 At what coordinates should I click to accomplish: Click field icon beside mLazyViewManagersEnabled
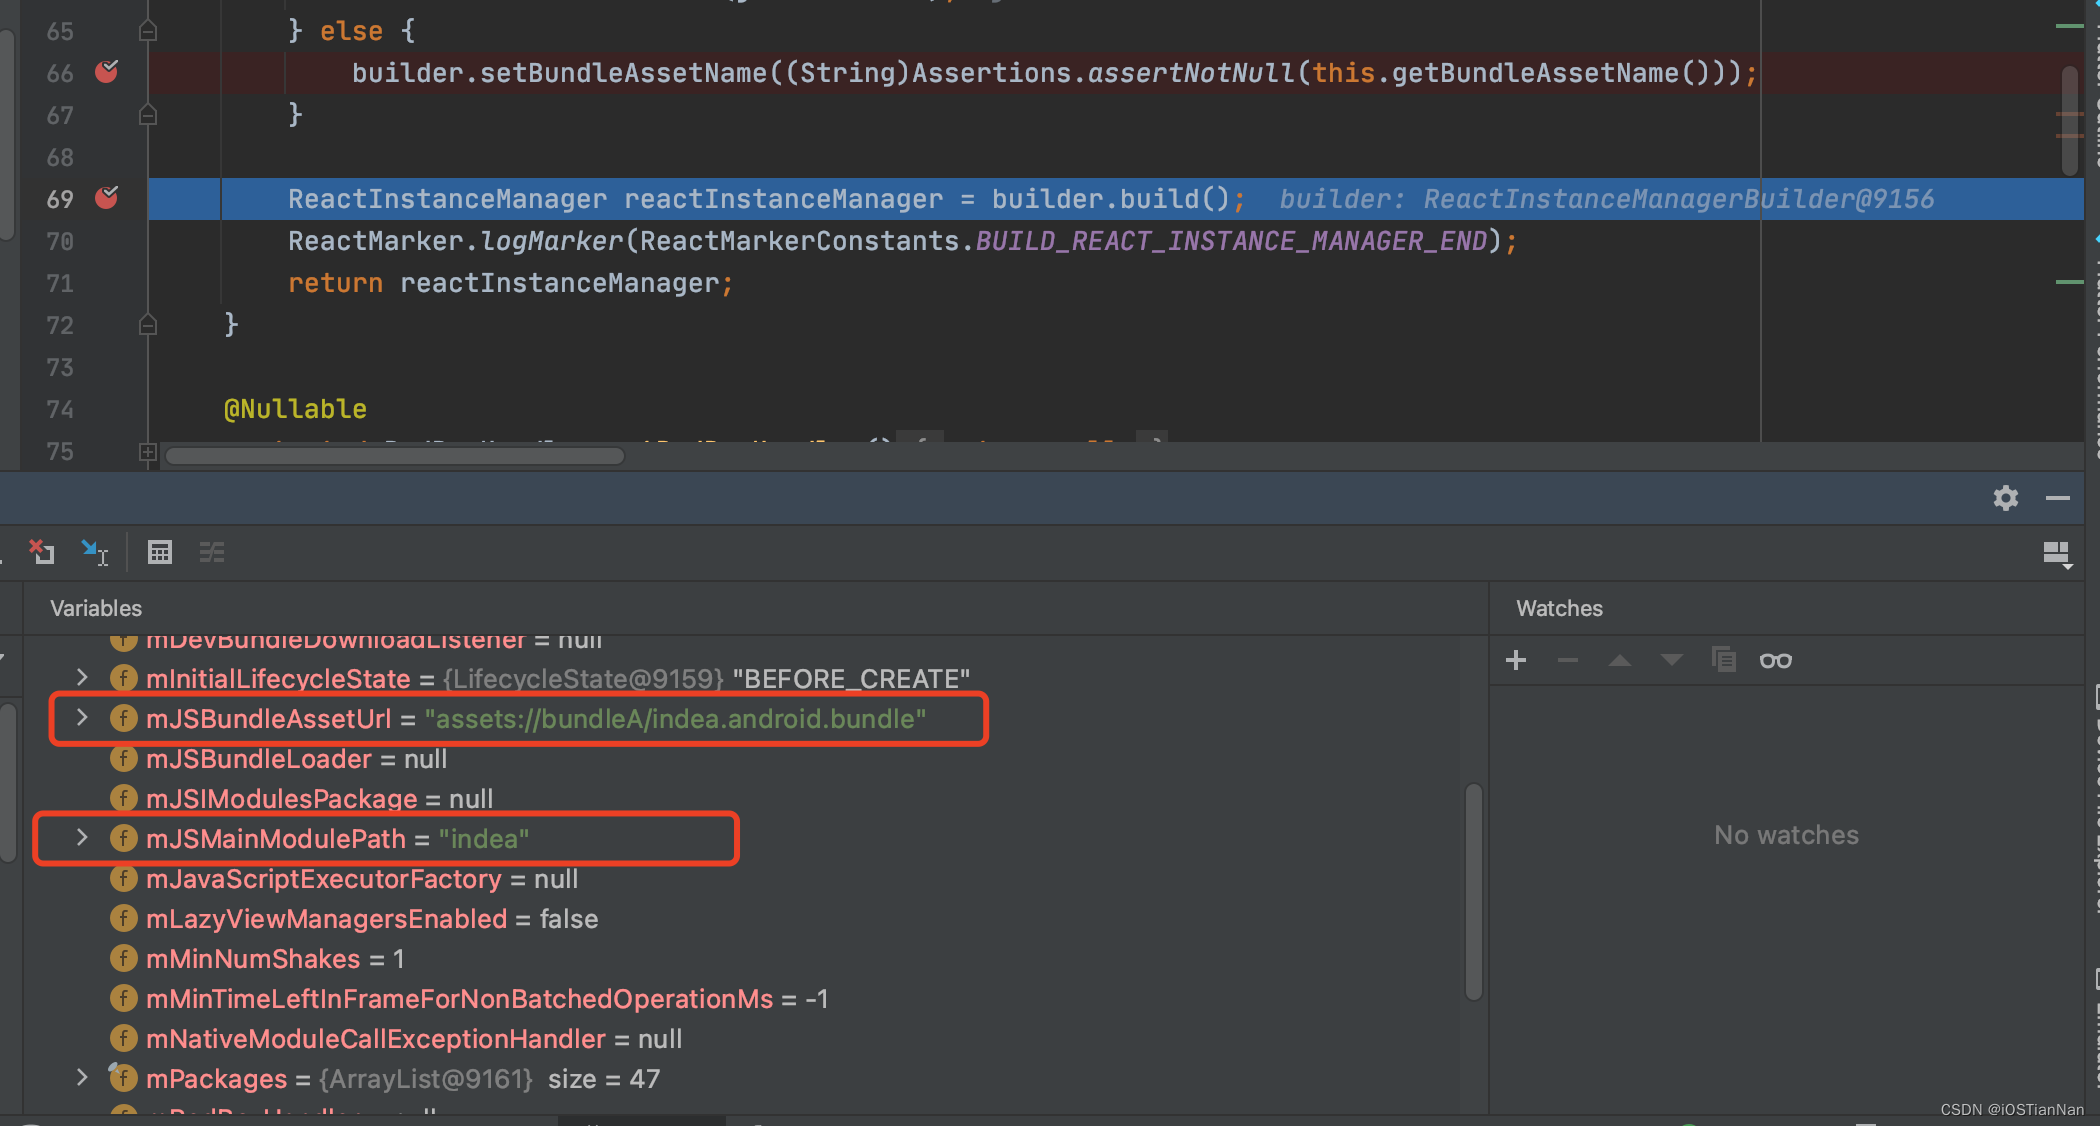click(123, 918)
